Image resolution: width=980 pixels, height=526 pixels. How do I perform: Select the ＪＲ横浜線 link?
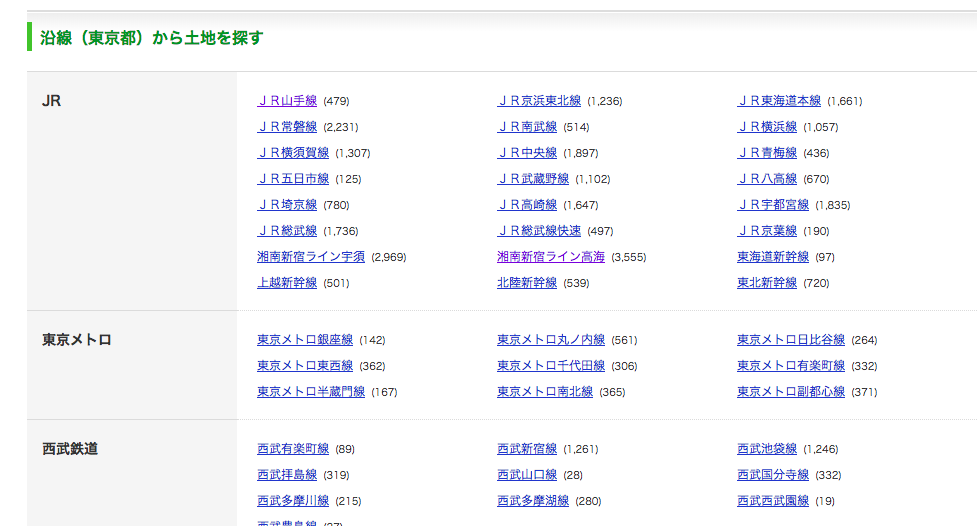[x=767, y=127]
